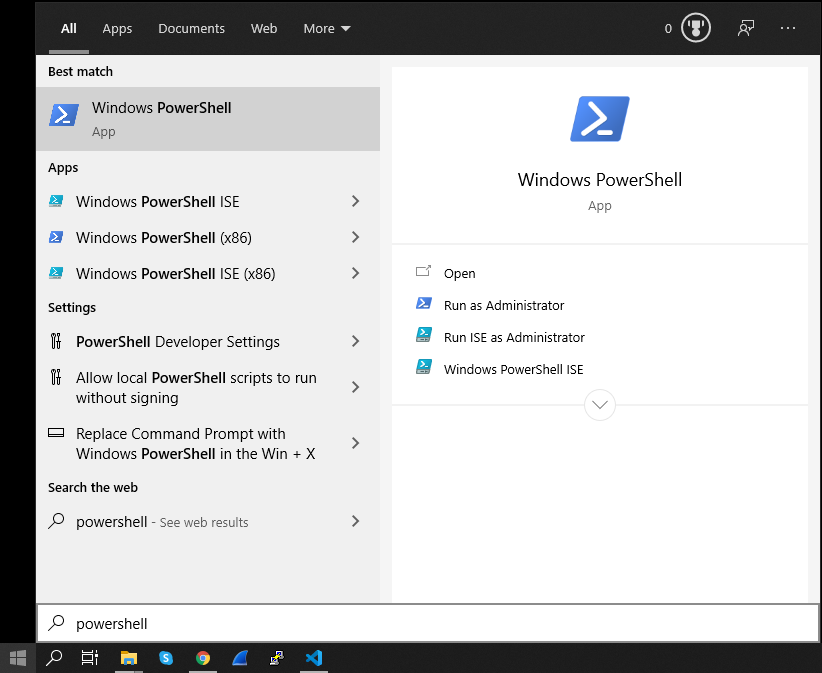
Task: Click the Windows PowerShell (x86) result text
Action: tap(164, 238)
